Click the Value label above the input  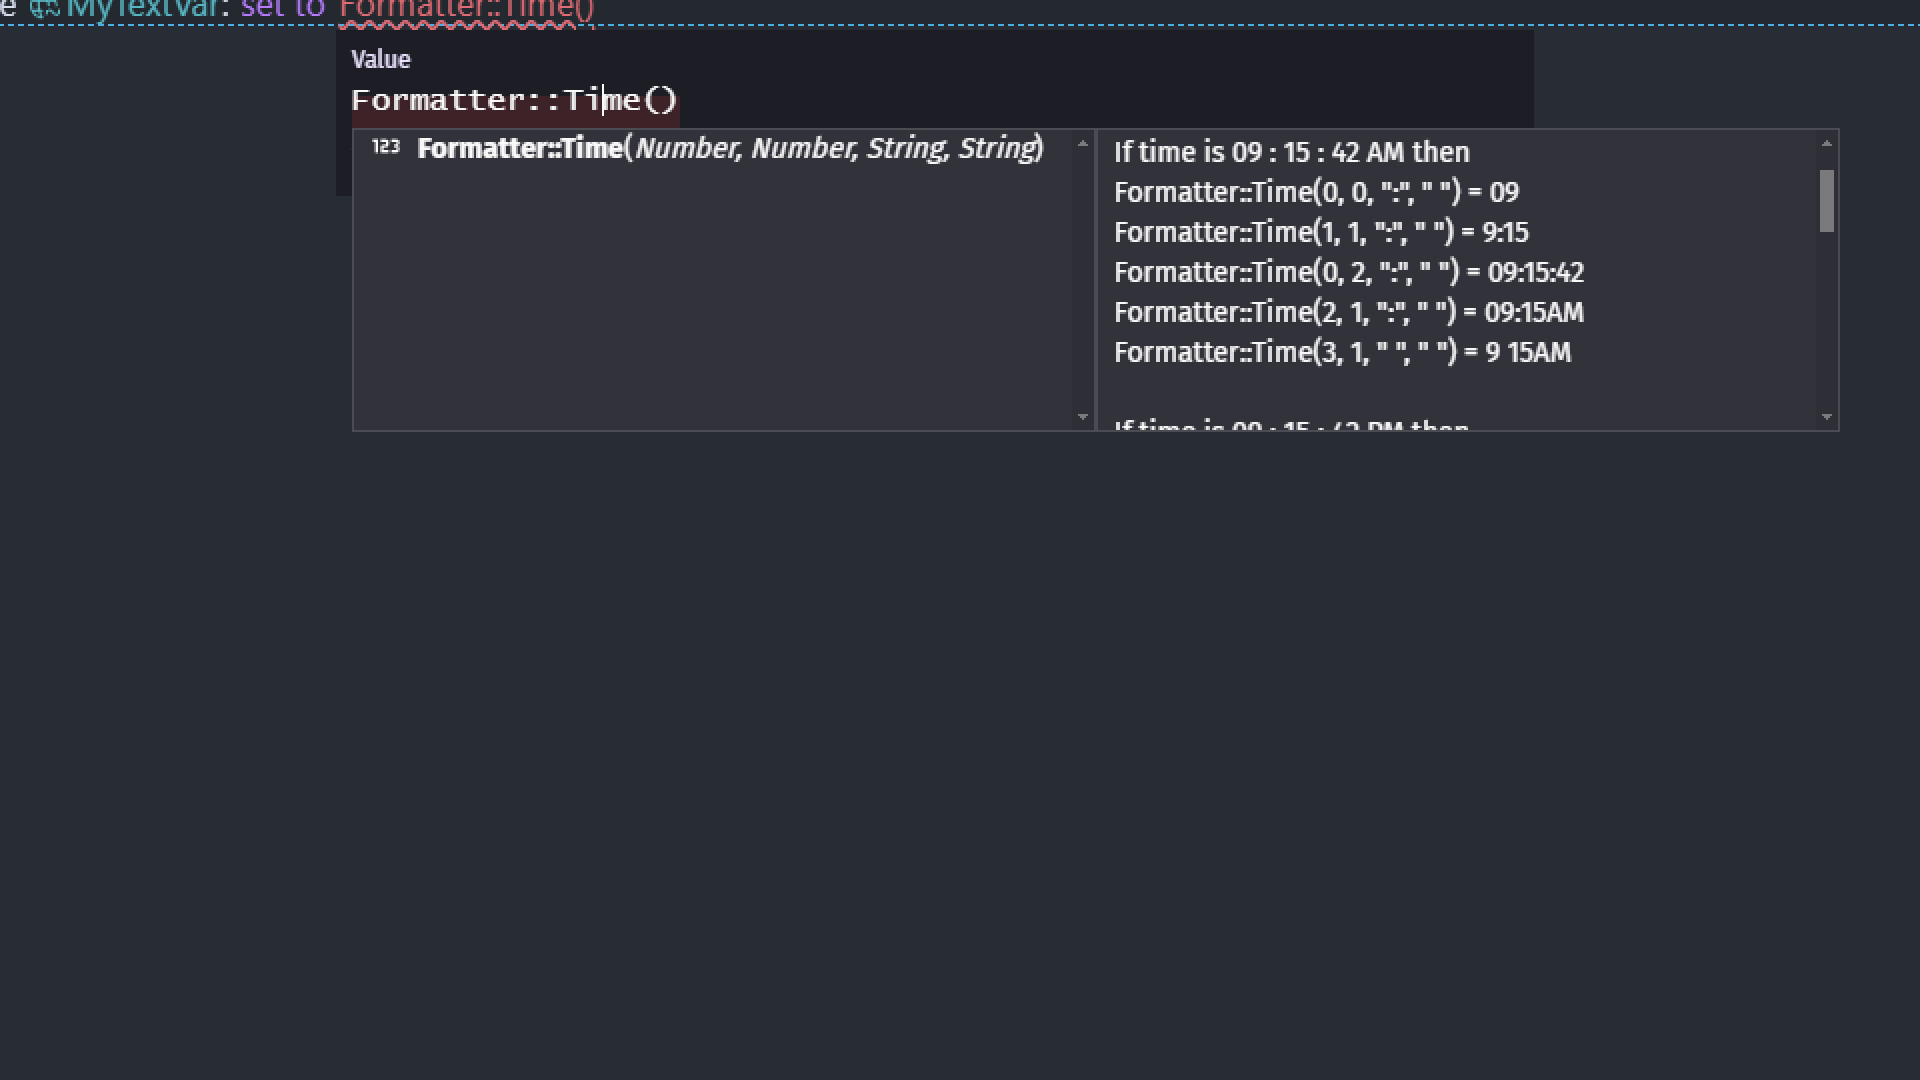[381, 60]
